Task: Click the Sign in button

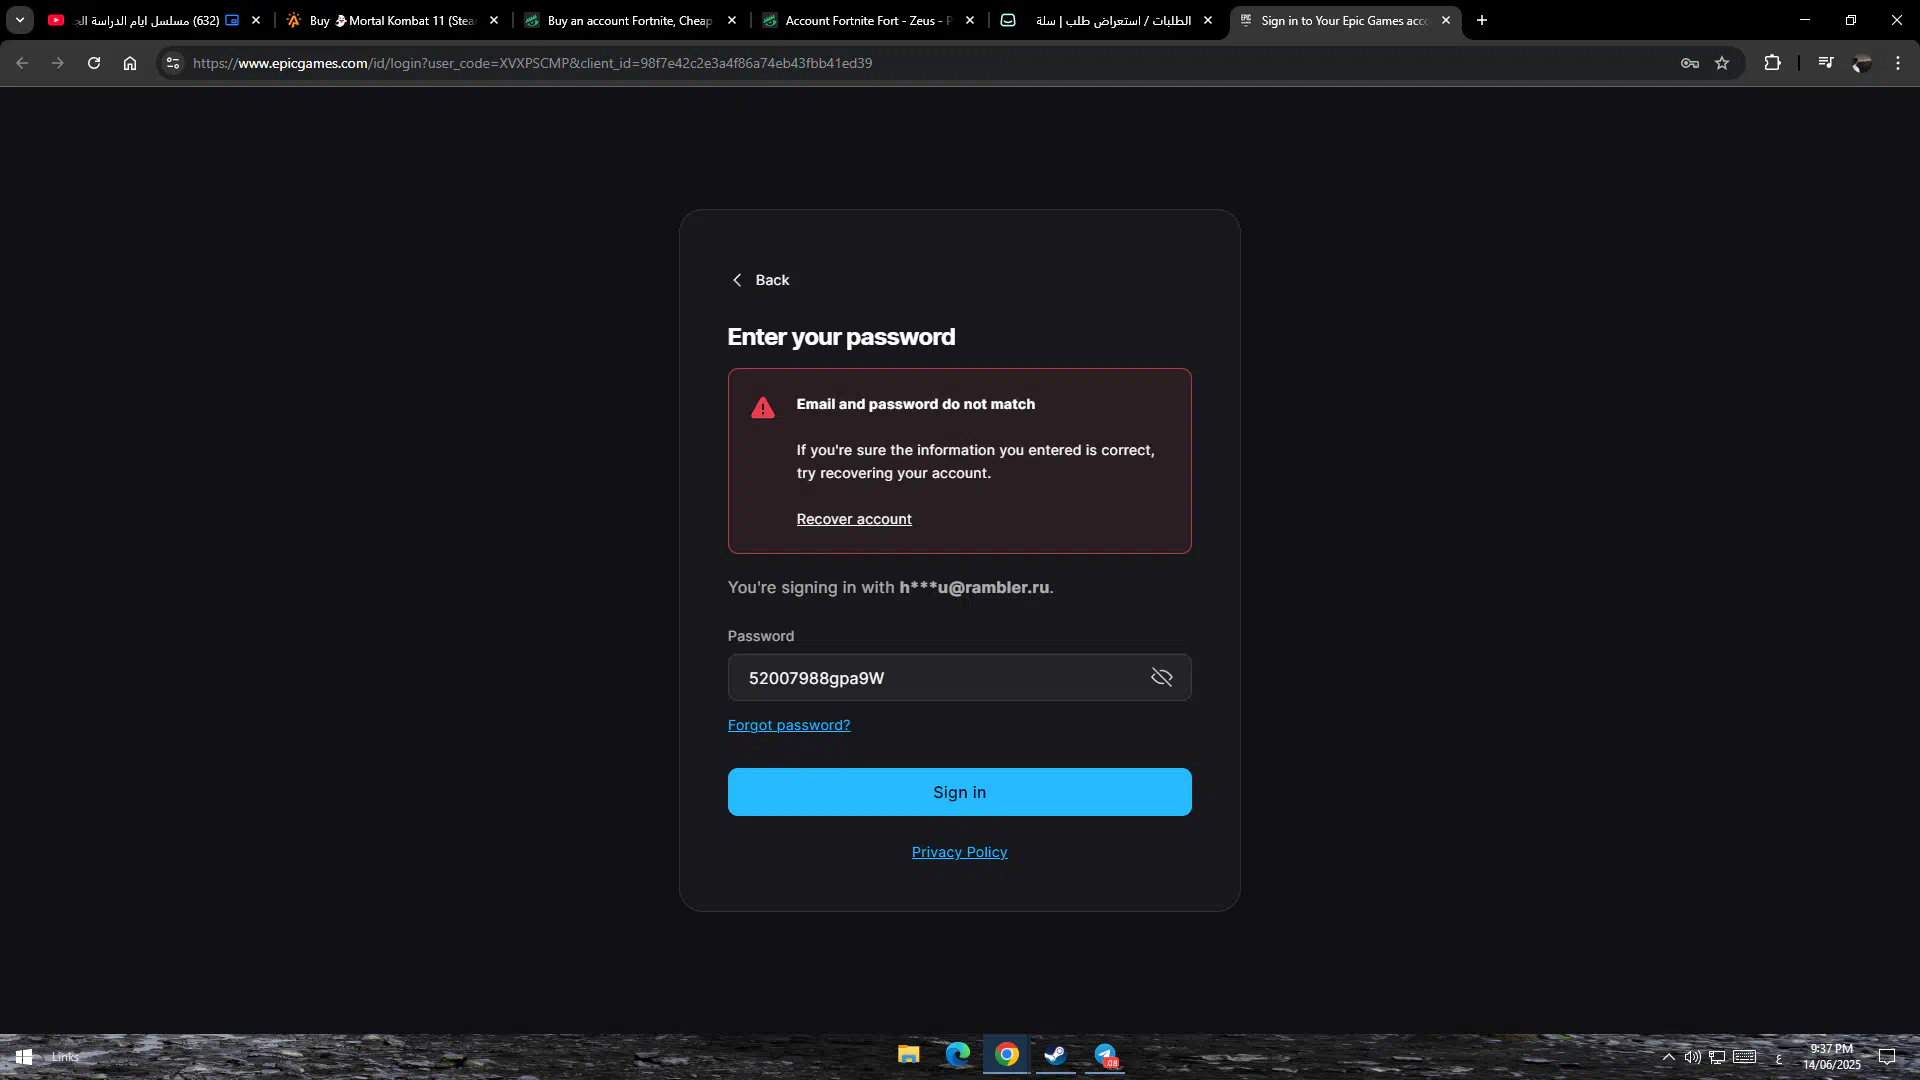Action: pyautogui.click(x=959, y=792)
